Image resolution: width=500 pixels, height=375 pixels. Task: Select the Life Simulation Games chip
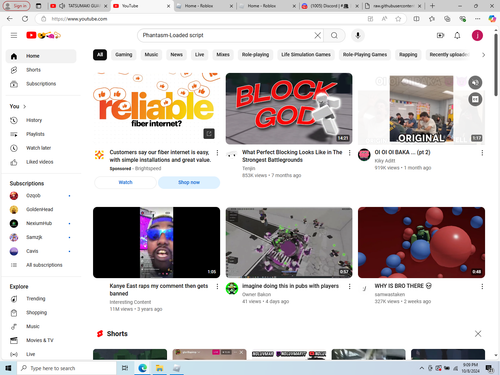pos(306,55)
